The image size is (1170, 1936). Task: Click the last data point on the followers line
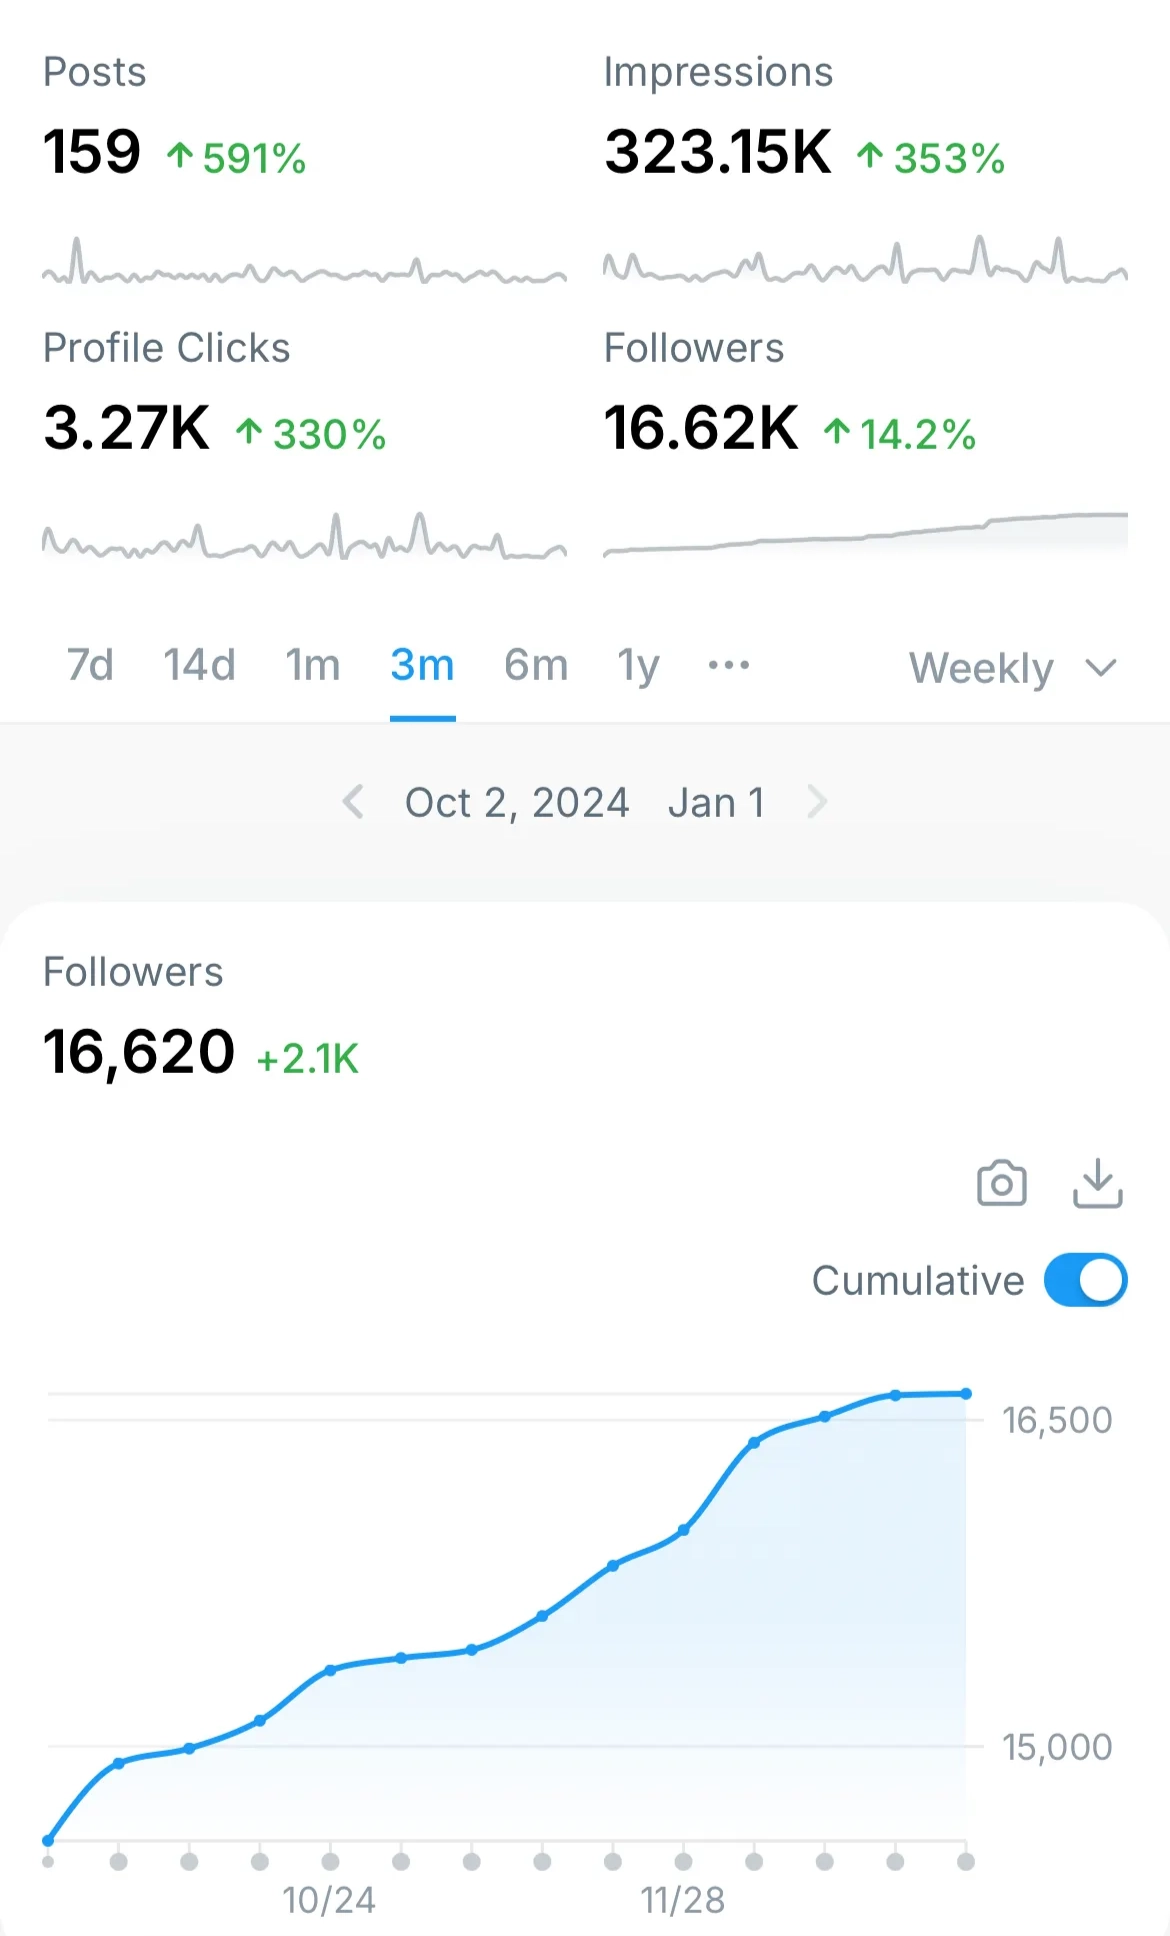click(964, 1392)
